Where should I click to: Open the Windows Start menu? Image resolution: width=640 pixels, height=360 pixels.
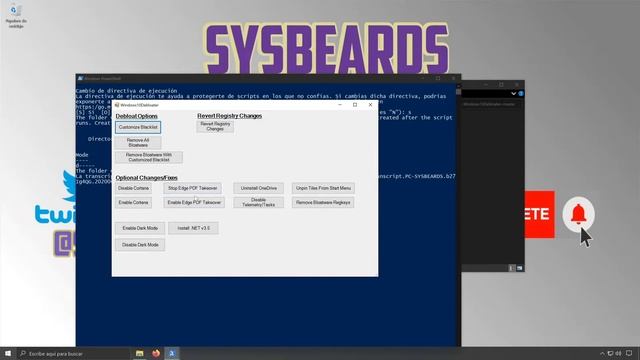[x=8, y=353]
